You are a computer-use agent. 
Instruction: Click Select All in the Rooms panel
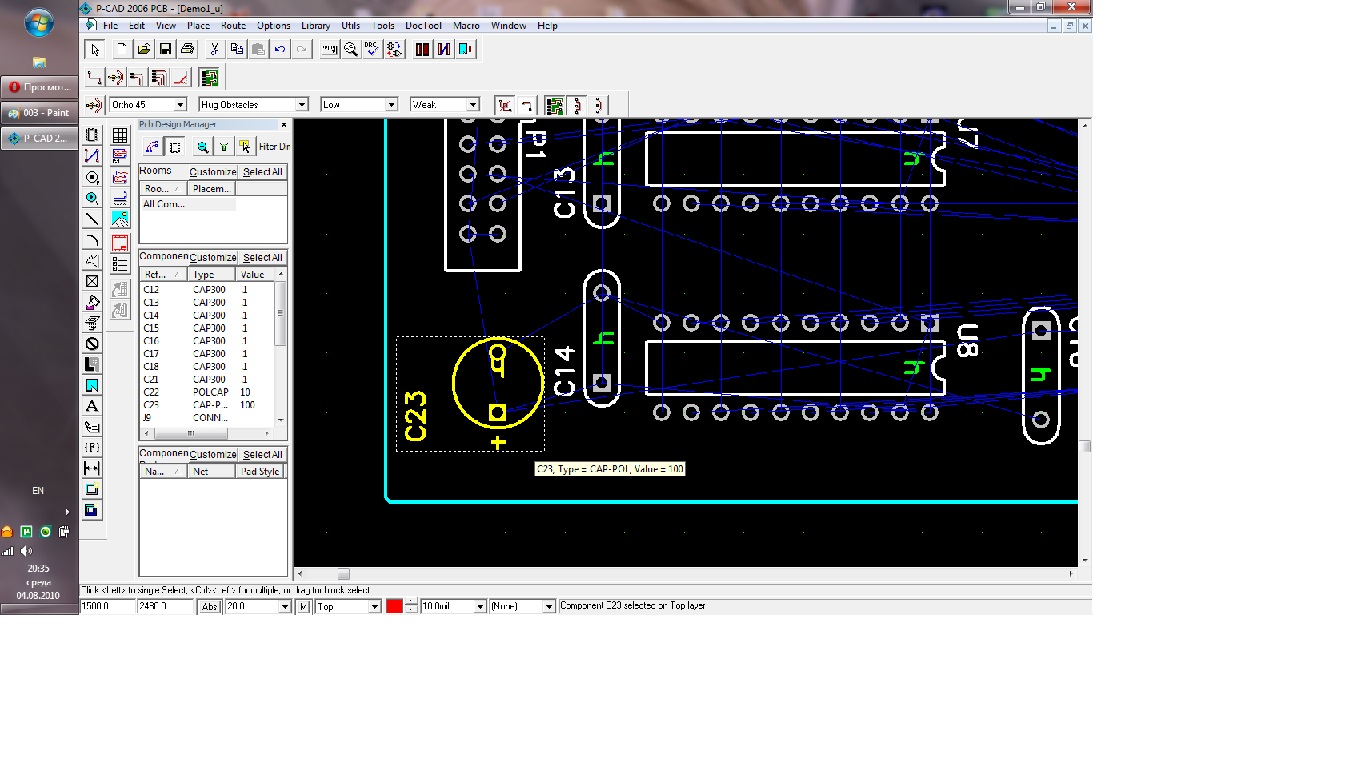click(263, 172)
